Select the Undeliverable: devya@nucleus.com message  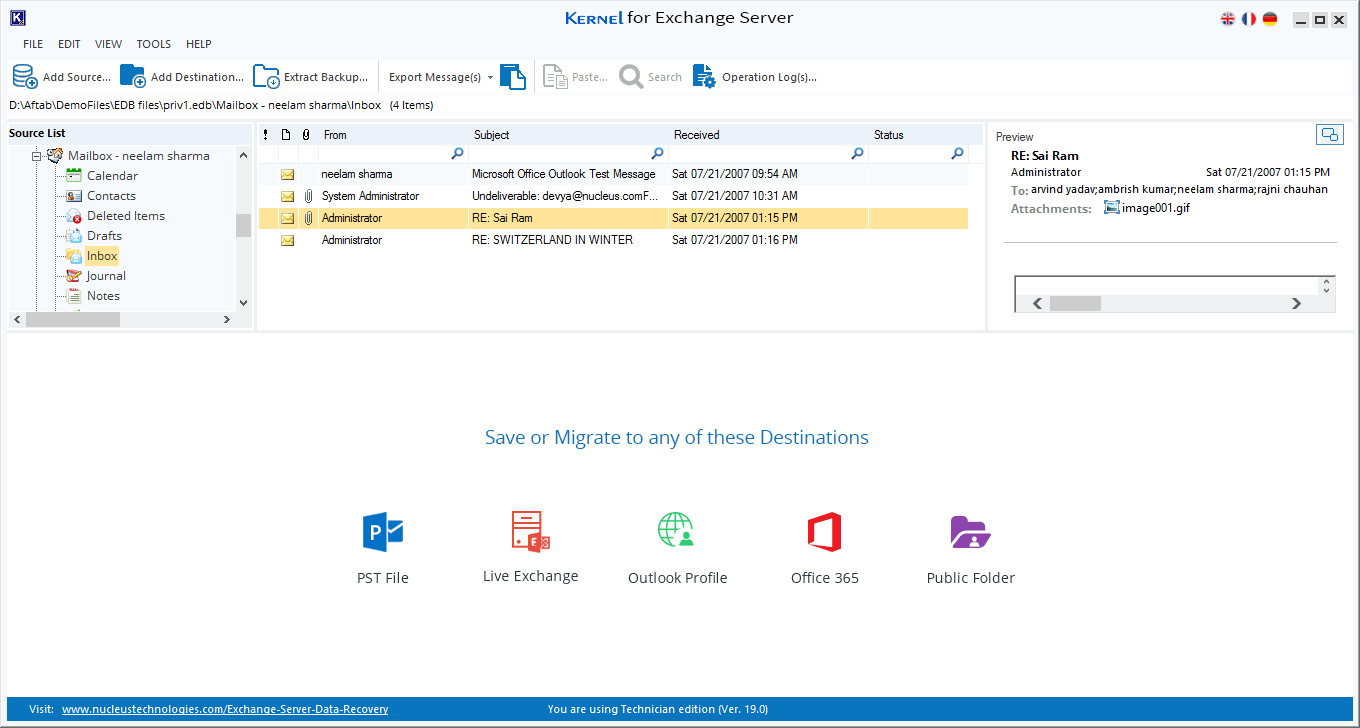tap(613, 196)
